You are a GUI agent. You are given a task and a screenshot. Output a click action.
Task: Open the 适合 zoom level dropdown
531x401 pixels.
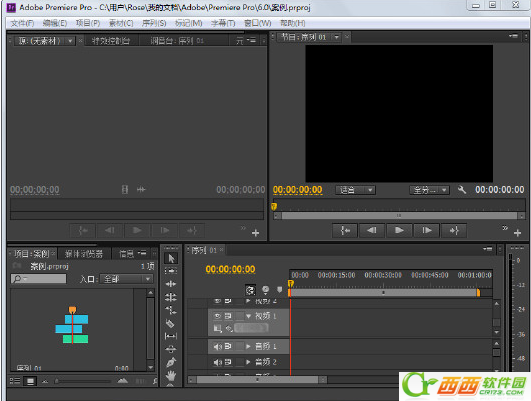pos(355,190)
